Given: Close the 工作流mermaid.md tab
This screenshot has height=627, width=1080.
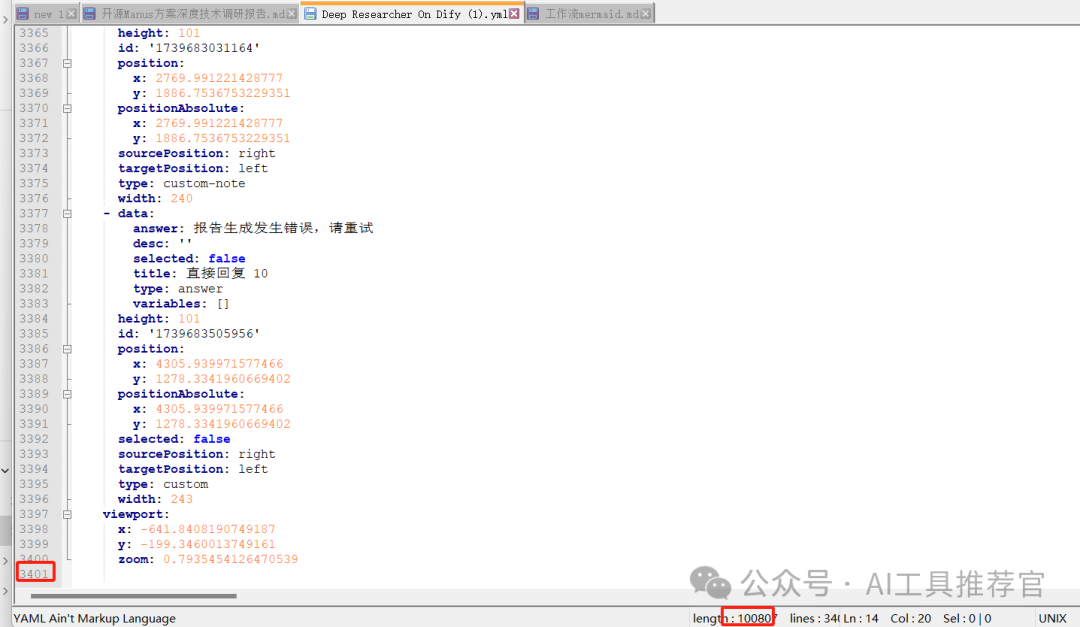Looking at the screenshot, I should coord(645,14).
